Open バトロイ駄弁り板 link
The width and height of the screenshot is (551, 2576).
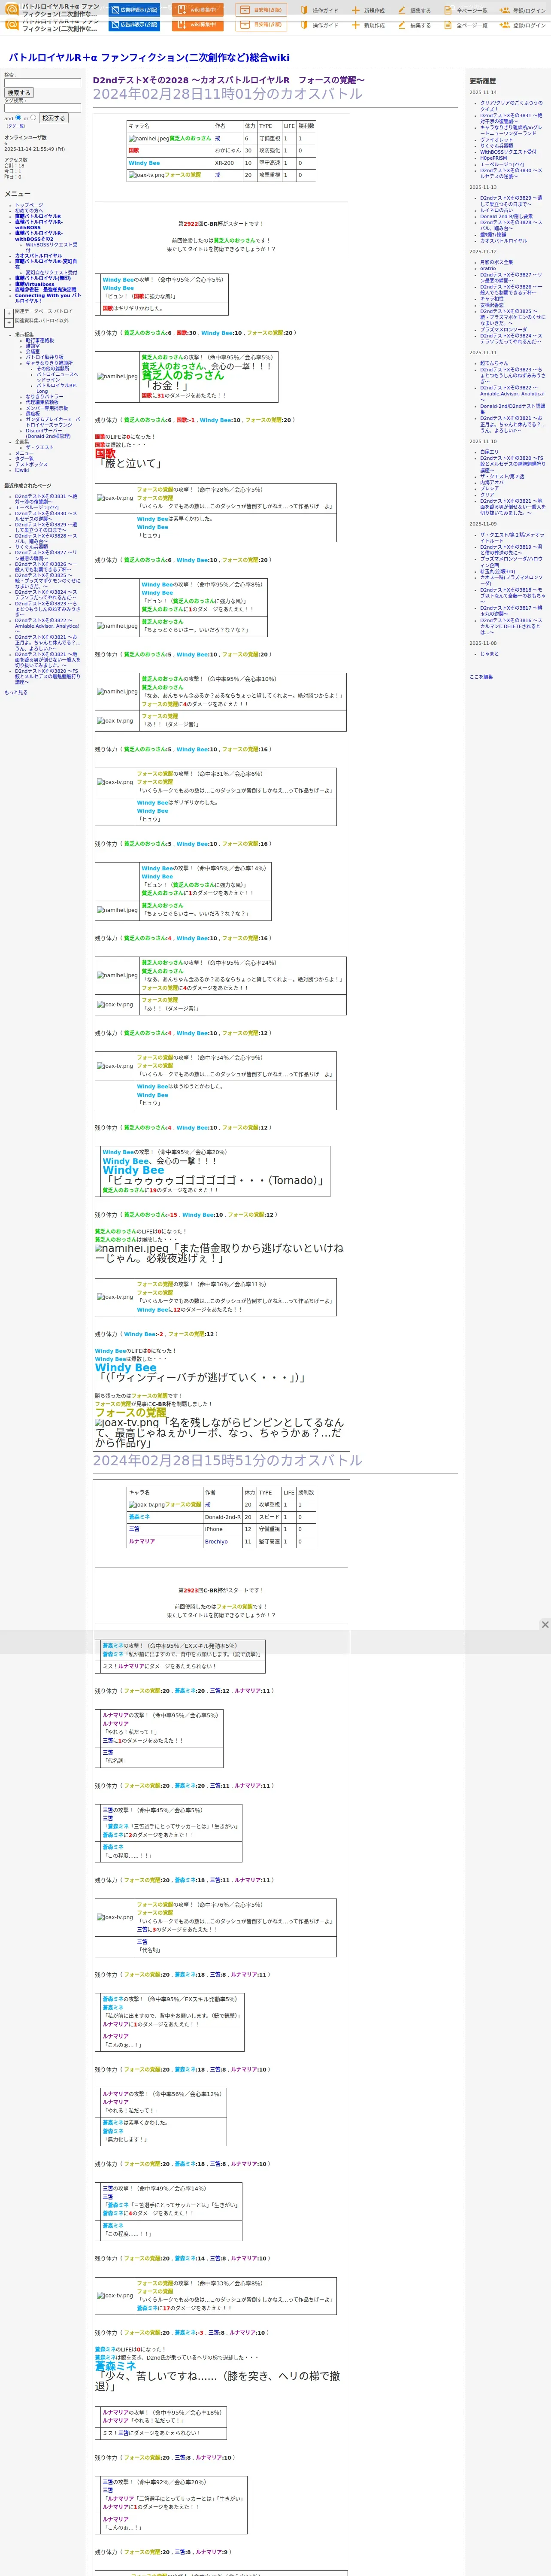tap(44, 357)
